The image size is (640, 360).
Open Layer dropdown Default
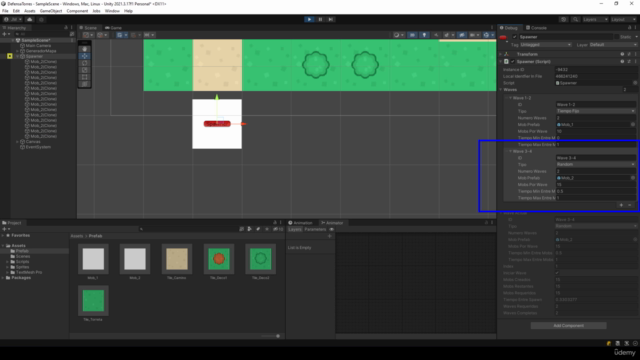pyautogui.click(x=613, y=45)
